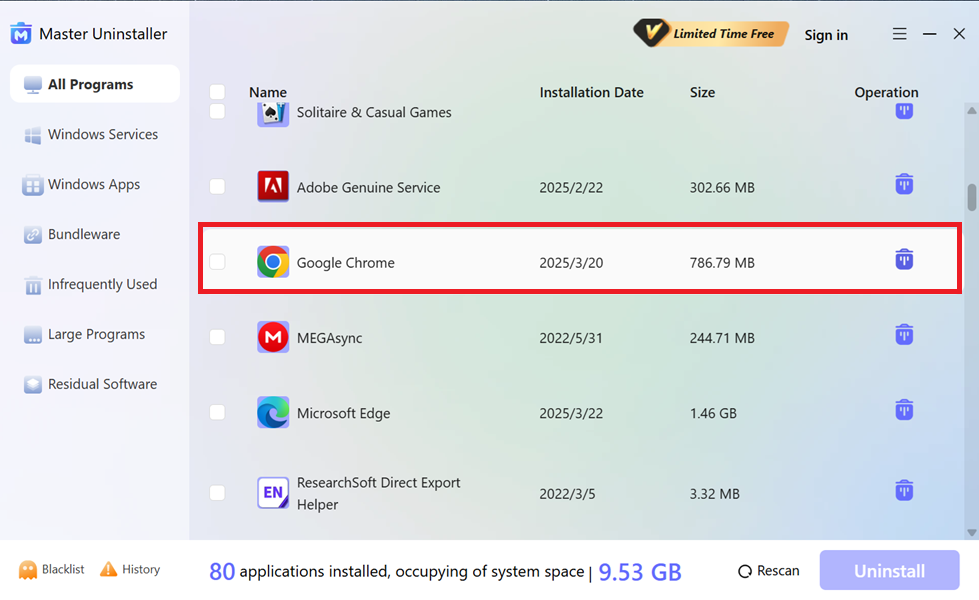Tick the Google Chrome checkbox
The width and height of the screenshot is (979, 600).
pyautogui.click(x=217, y=262)
